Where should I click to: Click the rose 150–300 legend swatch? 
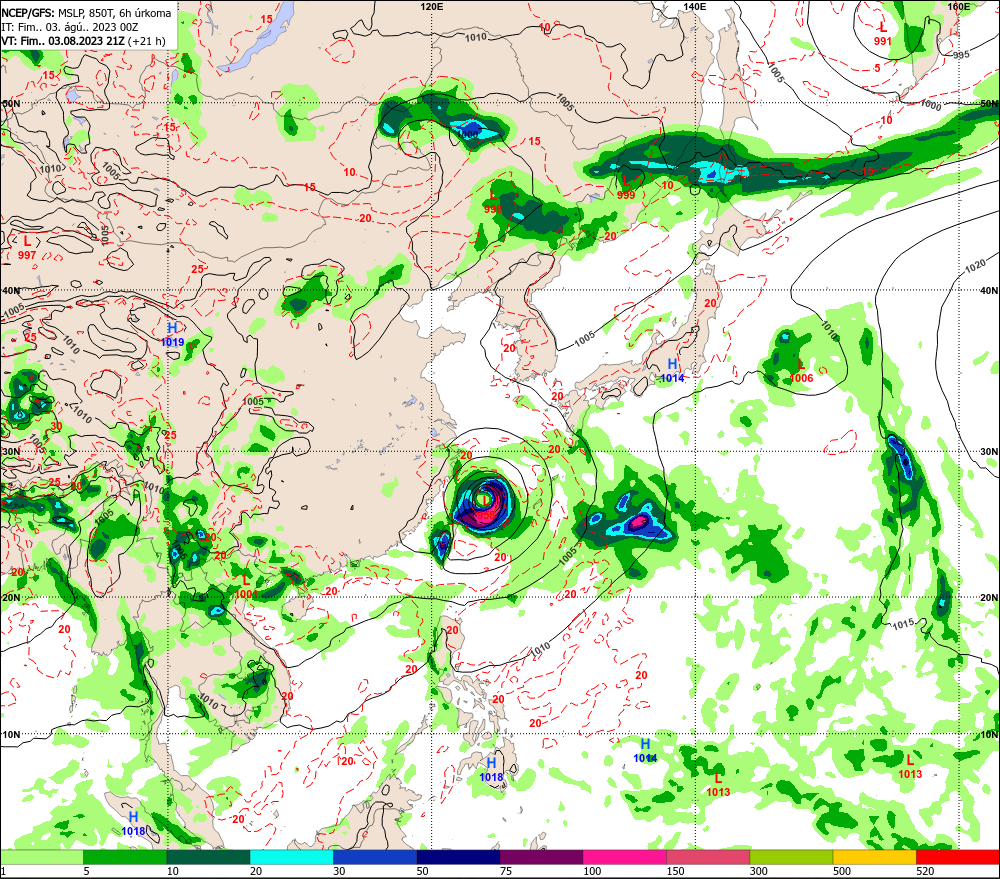708,857
